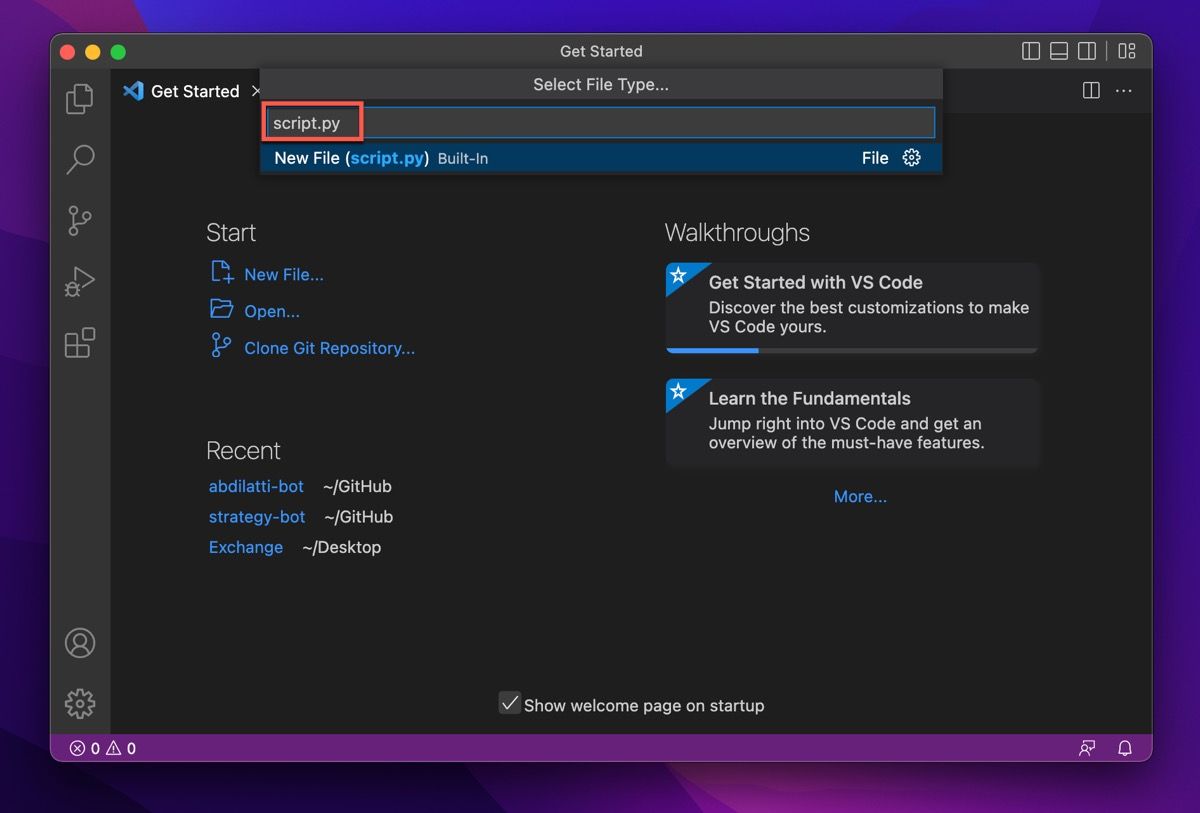The image size is (1200, 813).
Task: Open the Source Control panel icon
Action: pos(80,221)
